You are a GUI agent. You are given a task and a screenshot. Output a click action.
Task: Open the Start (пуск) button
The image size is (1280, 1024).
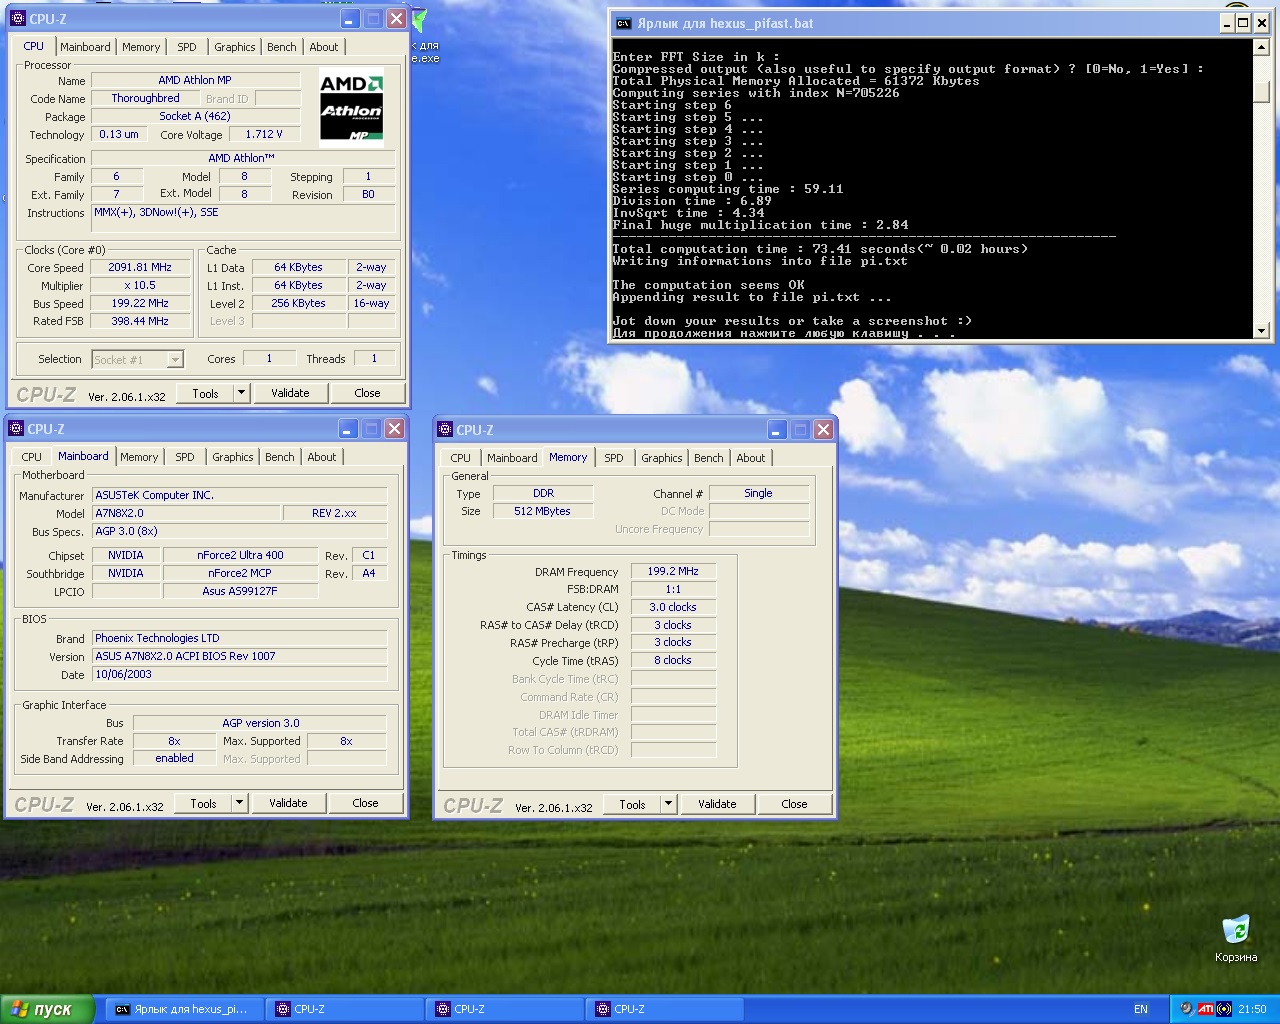click(x=47, y=1009)
